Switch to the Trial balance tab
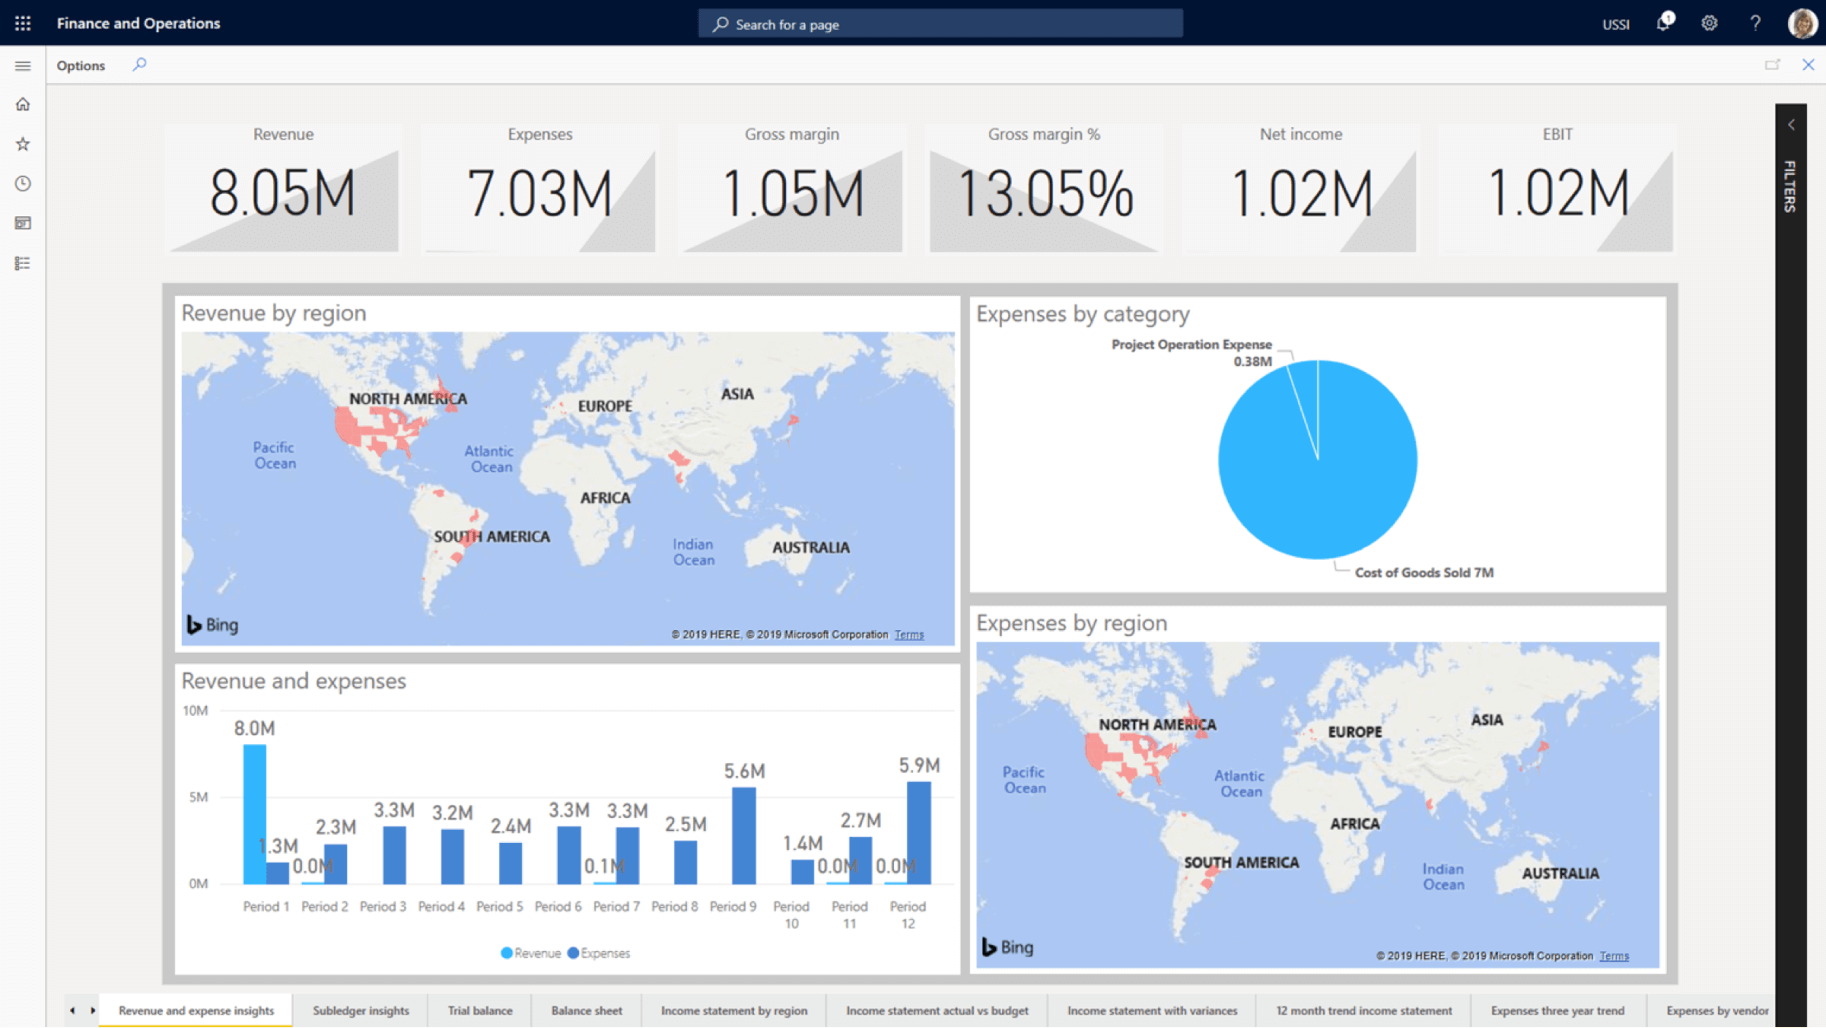1826x1028 pixels. tap(480, 1010)
